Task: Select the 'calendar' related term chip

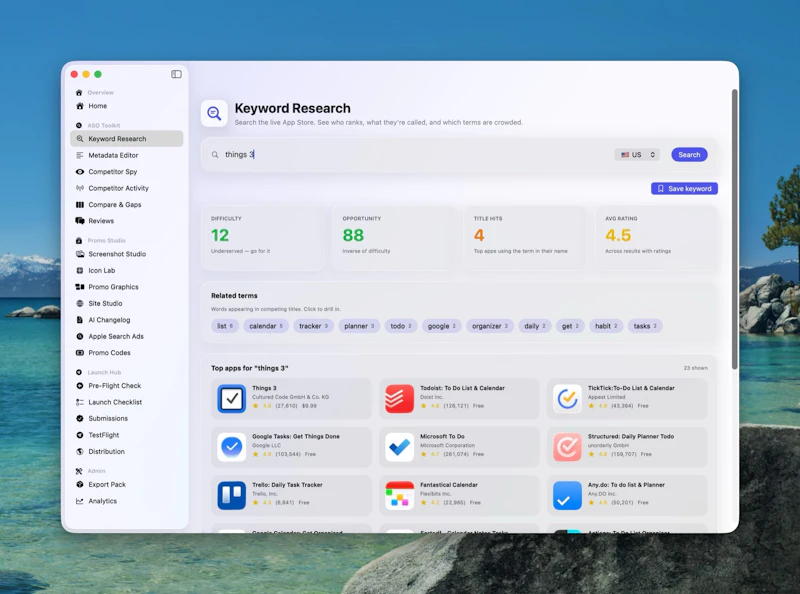Action: pyautogui.click(x=266, y=326)
